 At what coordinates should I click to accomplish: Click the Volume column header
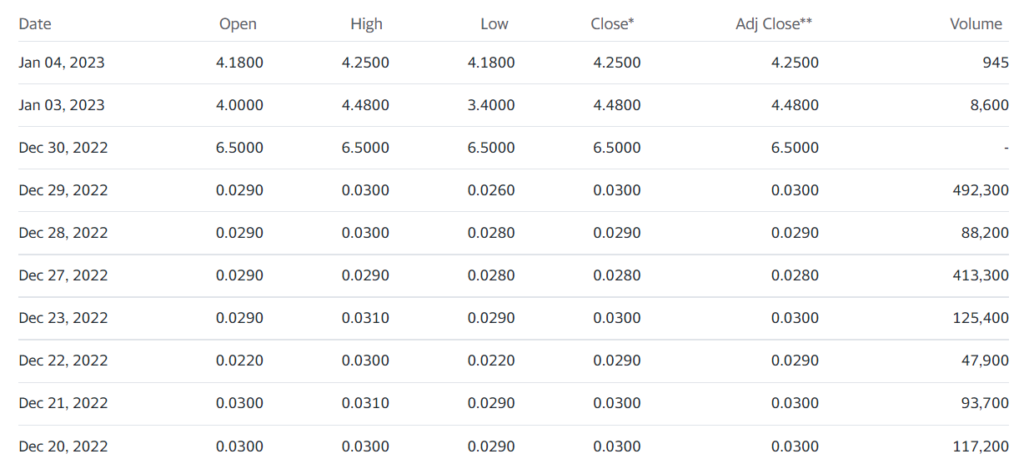[x=976, y=24]
